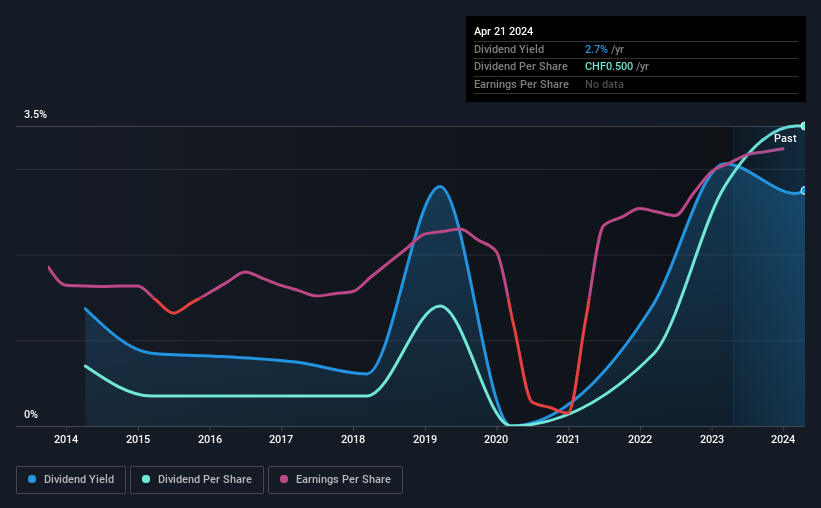This screenshot has height=508, width=821.
Task: Click the pink Earnings Per Share legend dot
Action: [284, 479]
